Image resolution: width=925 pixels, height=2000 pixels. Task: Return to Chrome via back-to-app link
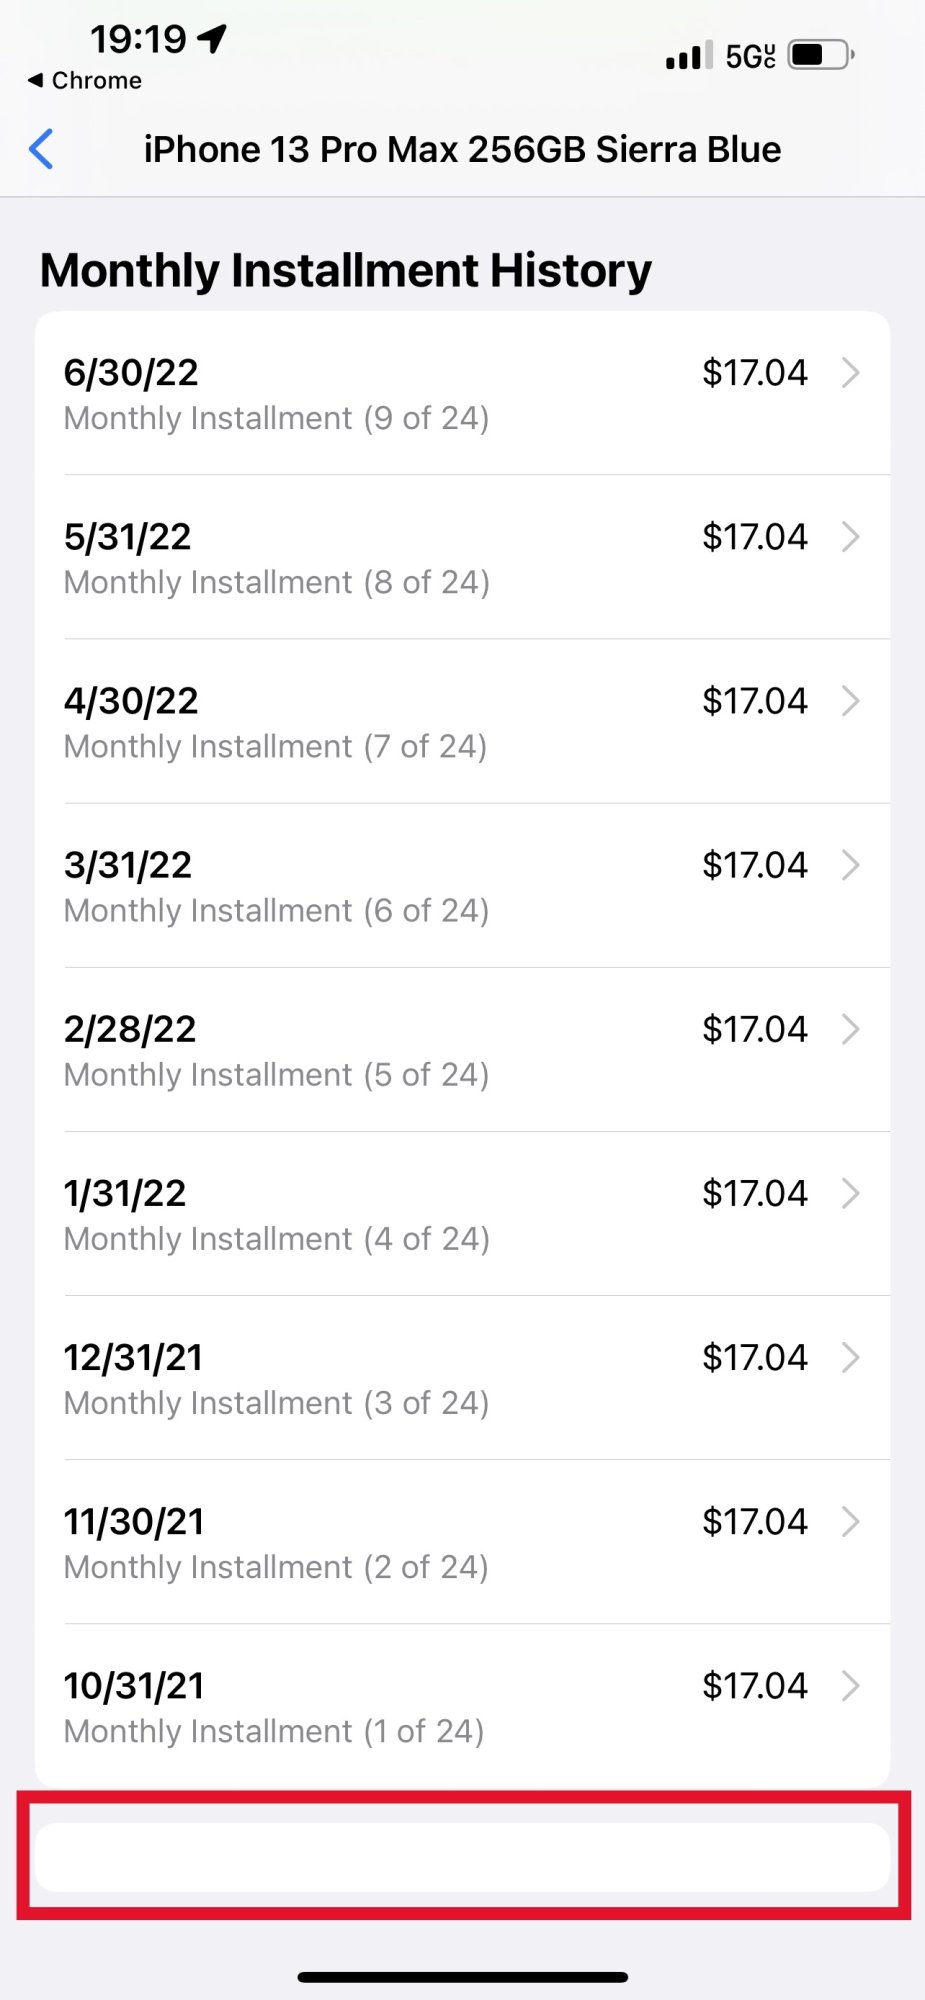tap(85, 80)
